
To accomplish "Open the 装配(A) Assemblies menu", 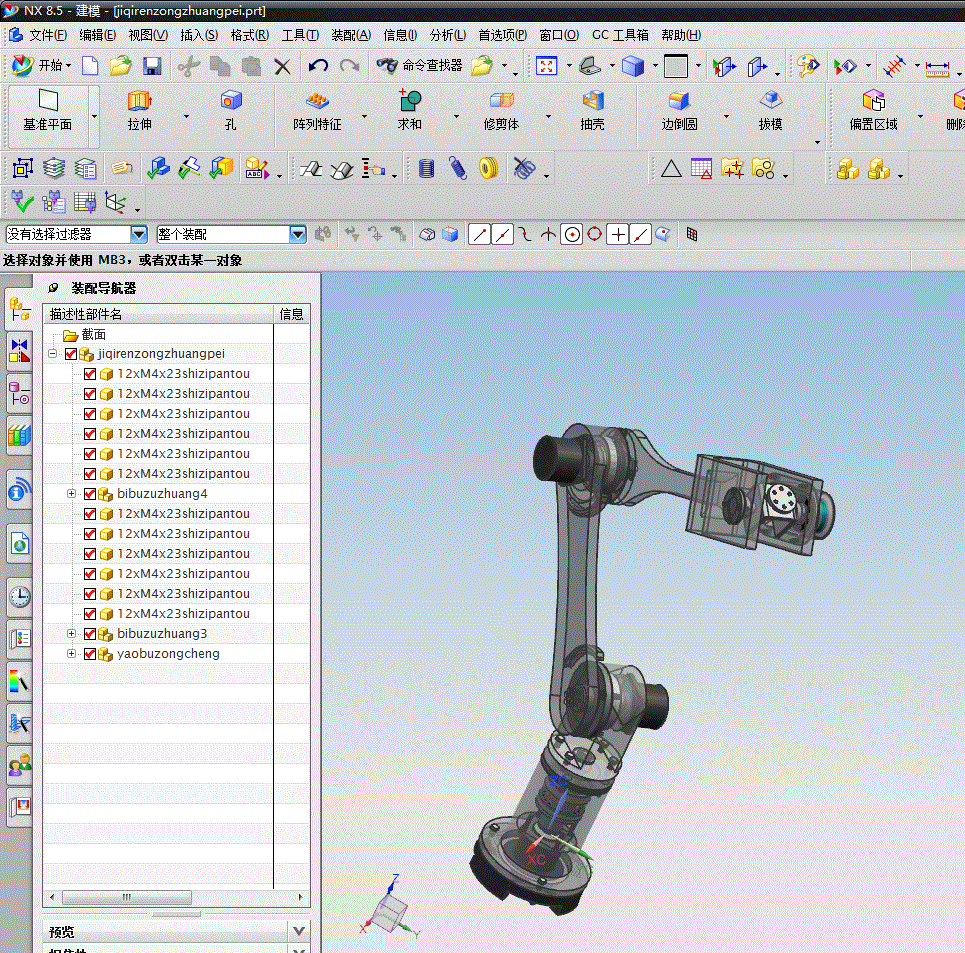I will [351, 36].
